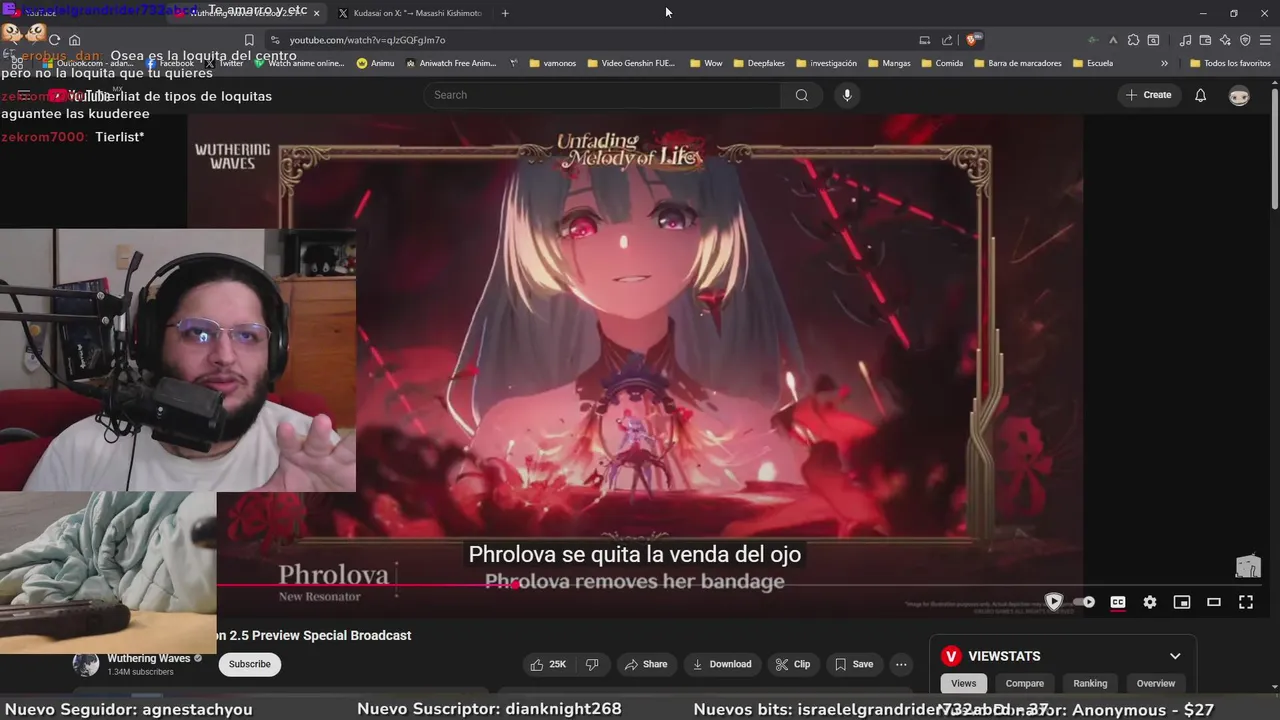The height and width of the screenshot is (720, 1280).
Task: Bookmark this page in the address bar
Action: tap(249, 40)
